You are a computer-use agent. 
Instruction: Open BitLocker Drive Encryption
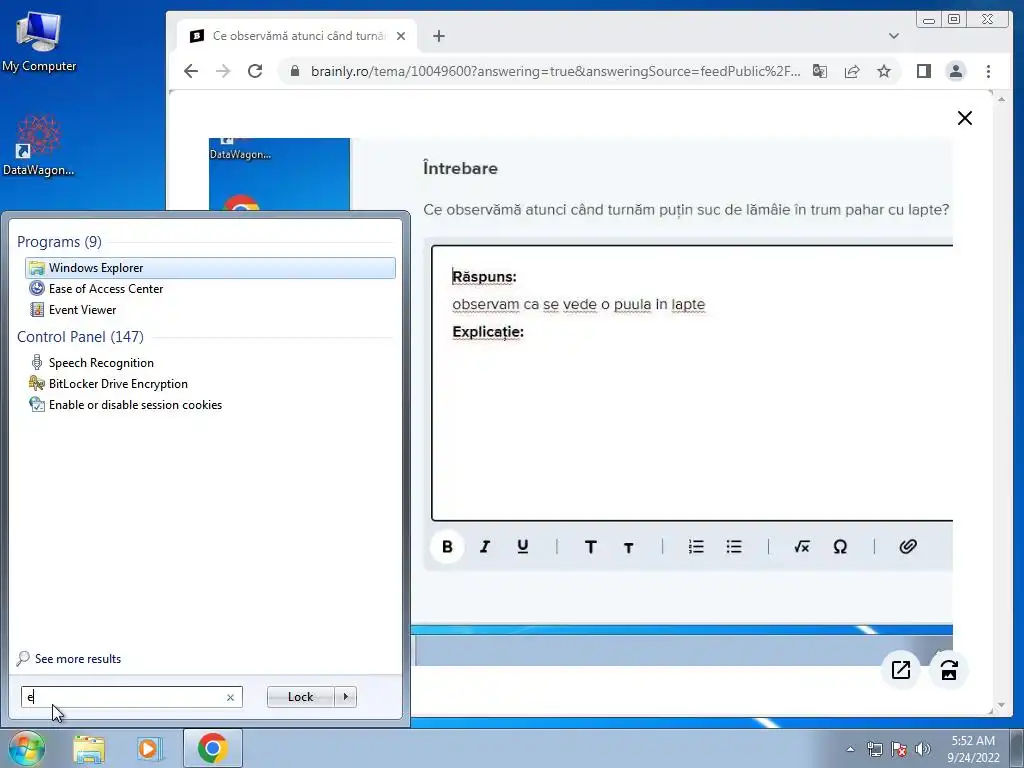pos(210,384)
